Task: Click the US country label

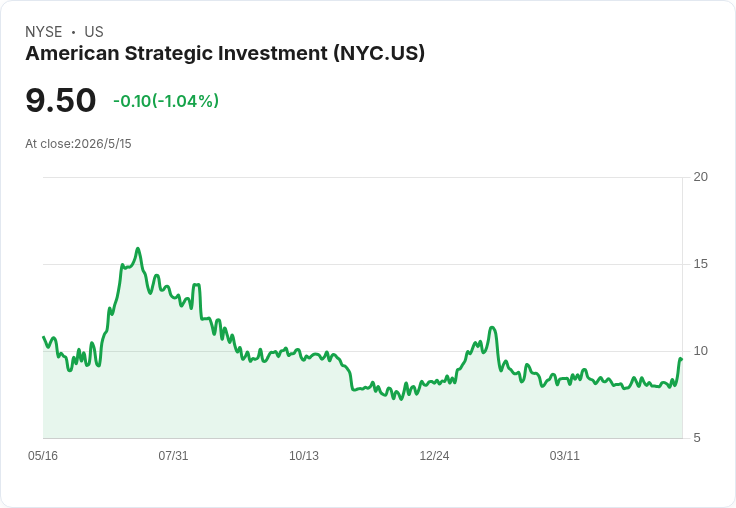Action: (x=94, y=32)
